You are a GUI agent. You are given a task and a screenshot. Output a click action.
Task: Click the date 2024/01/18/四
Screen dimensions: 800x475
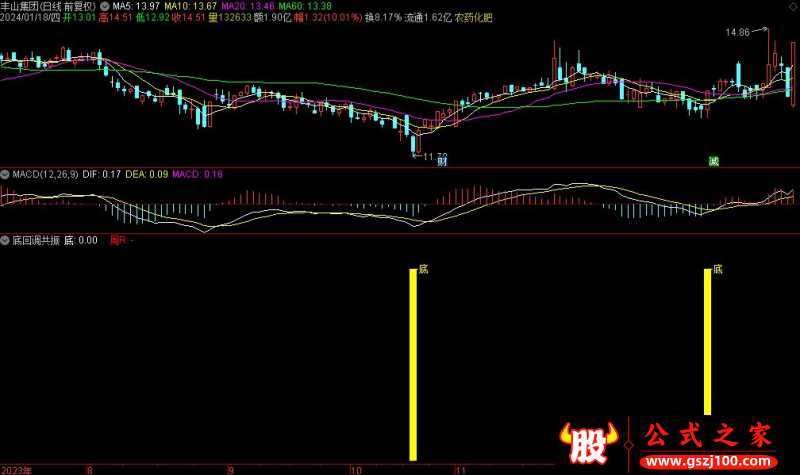[x=30, y=18]
